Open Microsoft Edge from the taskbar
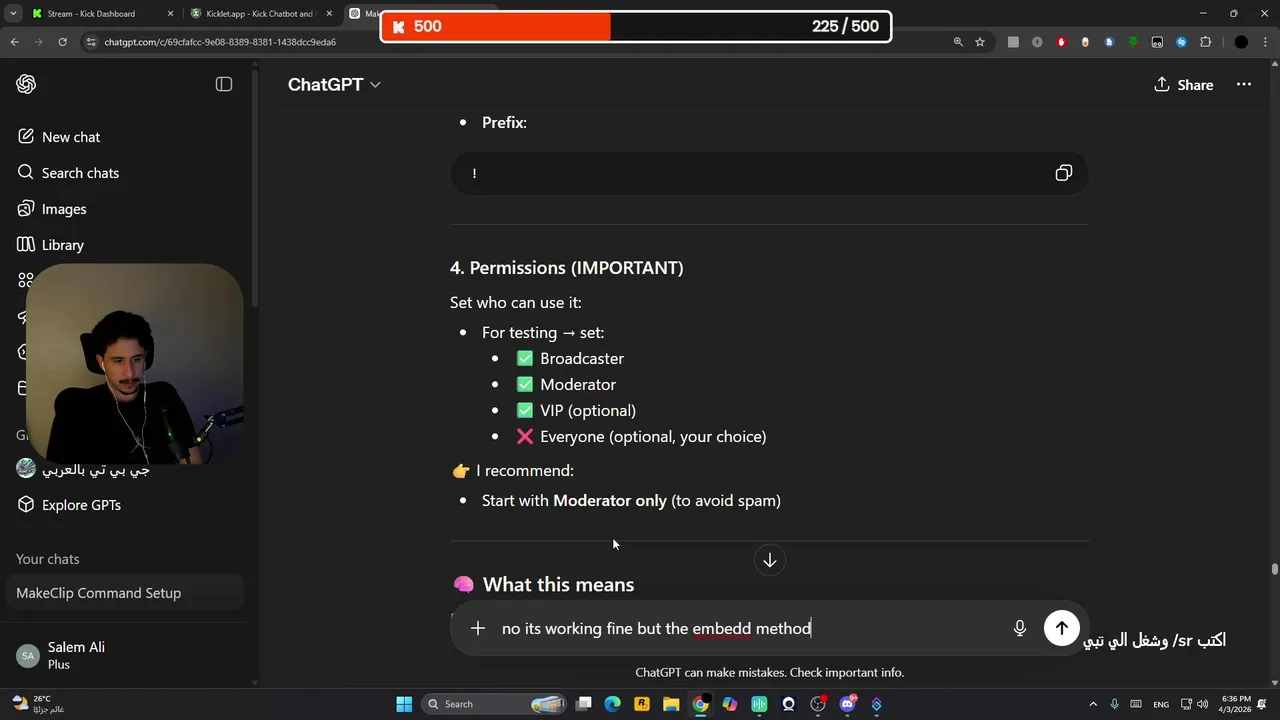This screenshot has width=1280, height=720. (x=613, y=704)
